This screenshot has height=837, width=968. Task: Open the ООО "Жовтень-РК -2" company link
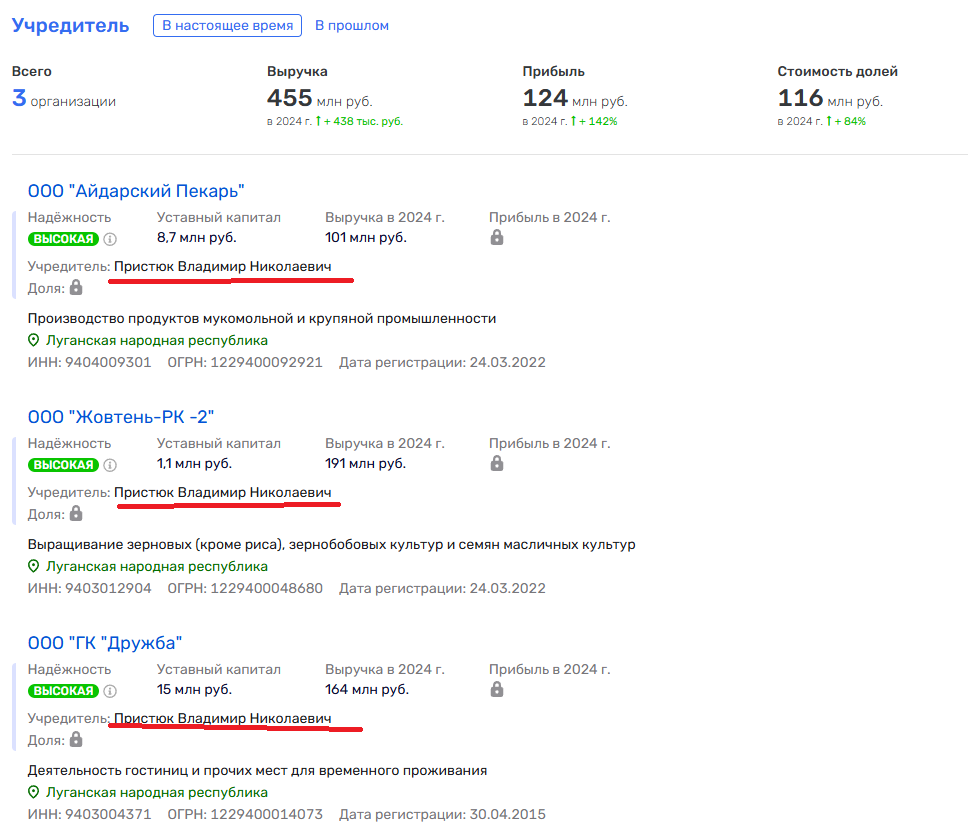pos(121,417)
